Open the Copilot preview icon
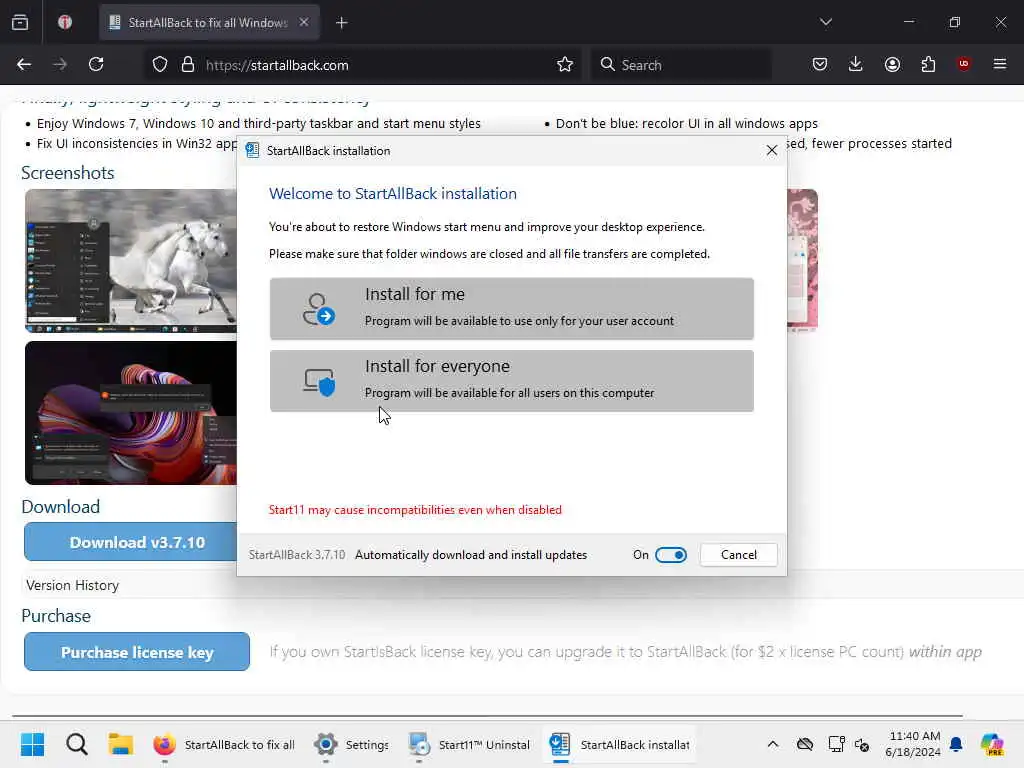The image size is (1024, 768). (992, 744)
